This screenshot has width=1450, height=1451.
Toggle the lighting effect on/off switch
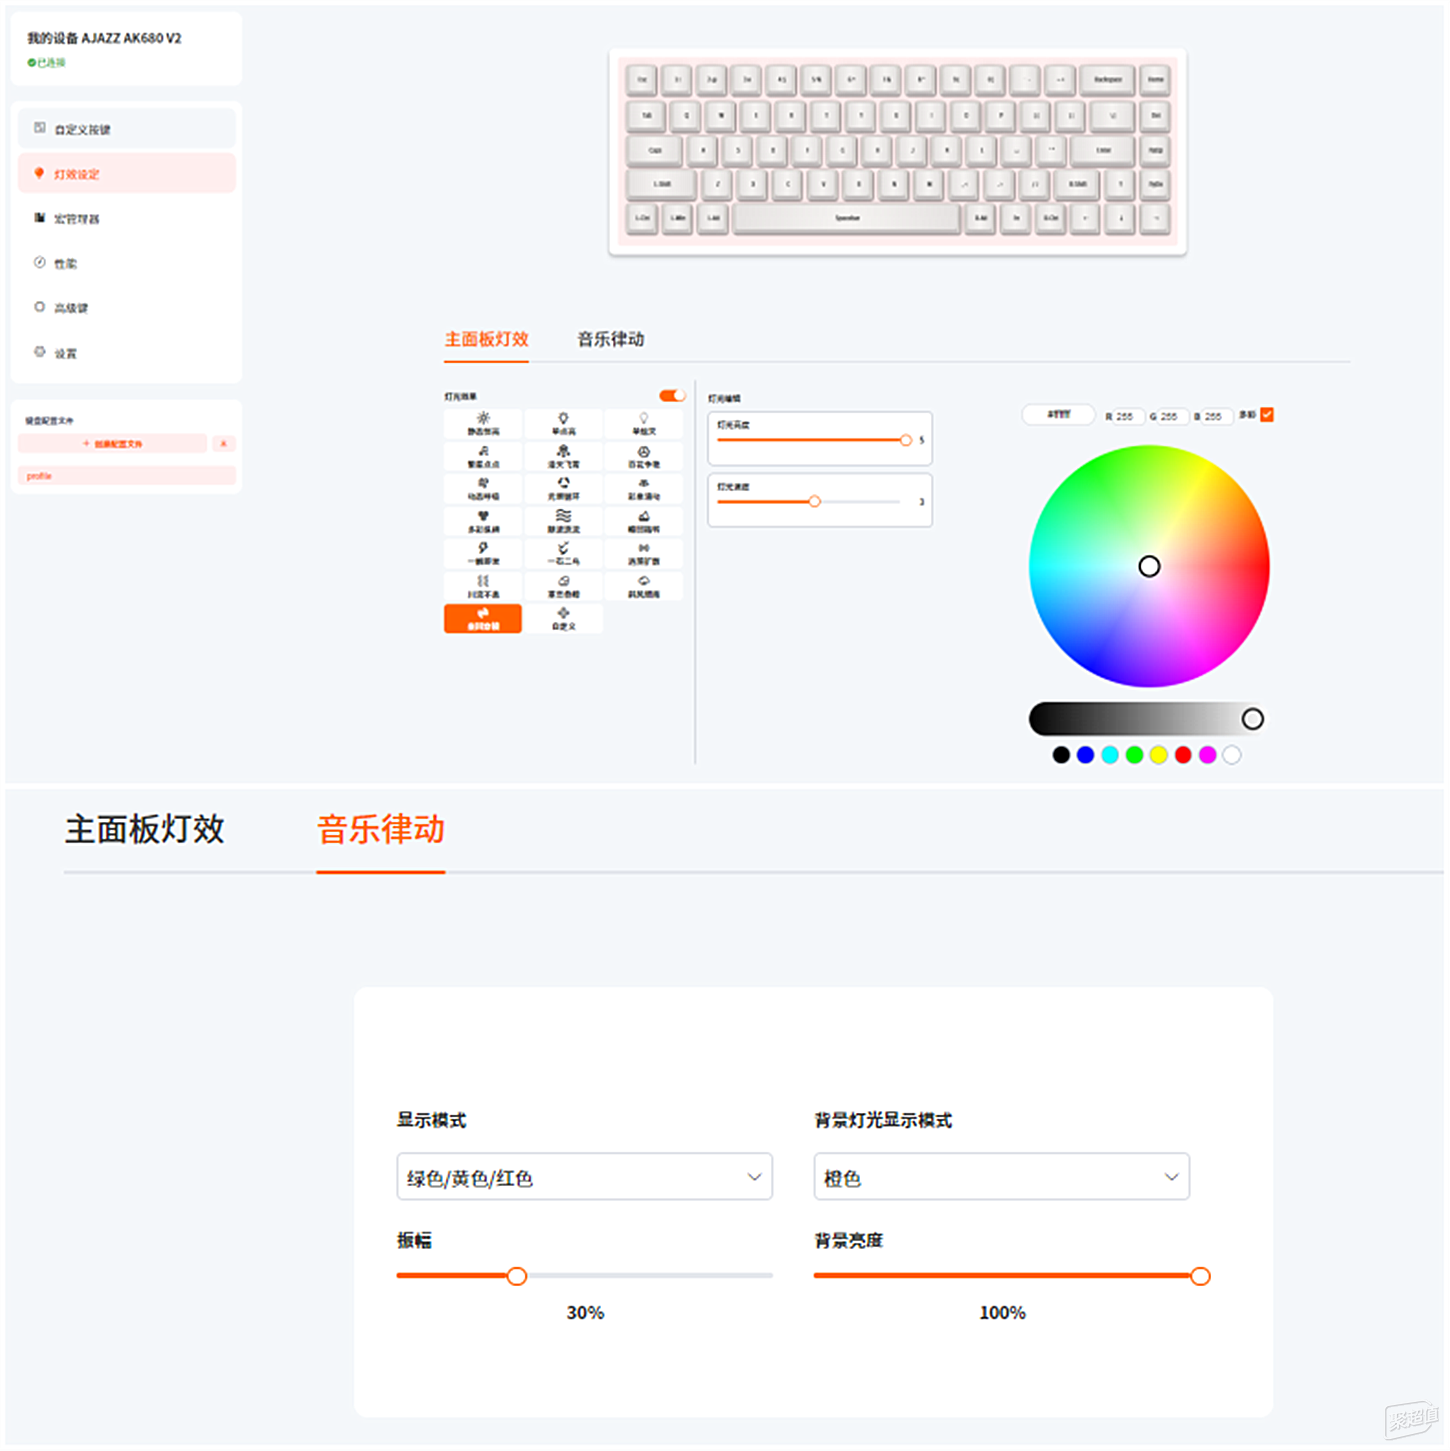click(672, 396)
